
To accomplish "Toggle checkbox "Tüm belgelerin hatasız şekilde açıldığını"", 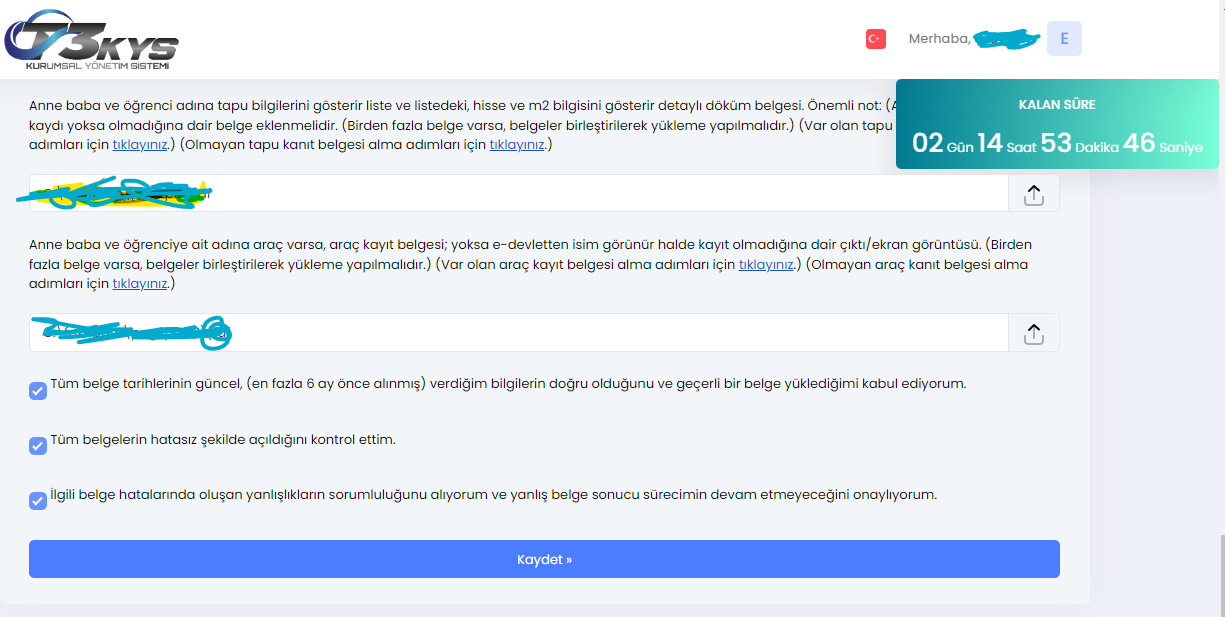I will (x=38, y=446).
